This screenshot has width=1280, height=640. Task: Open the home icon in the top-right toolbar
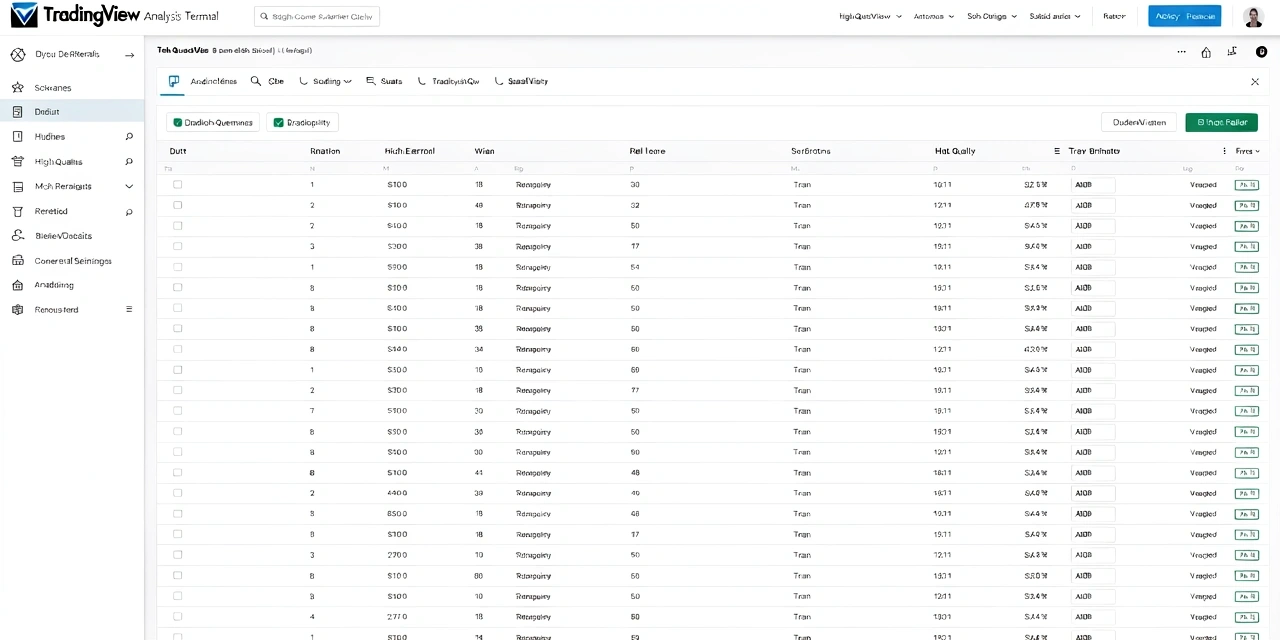[x=1206, y=52]
